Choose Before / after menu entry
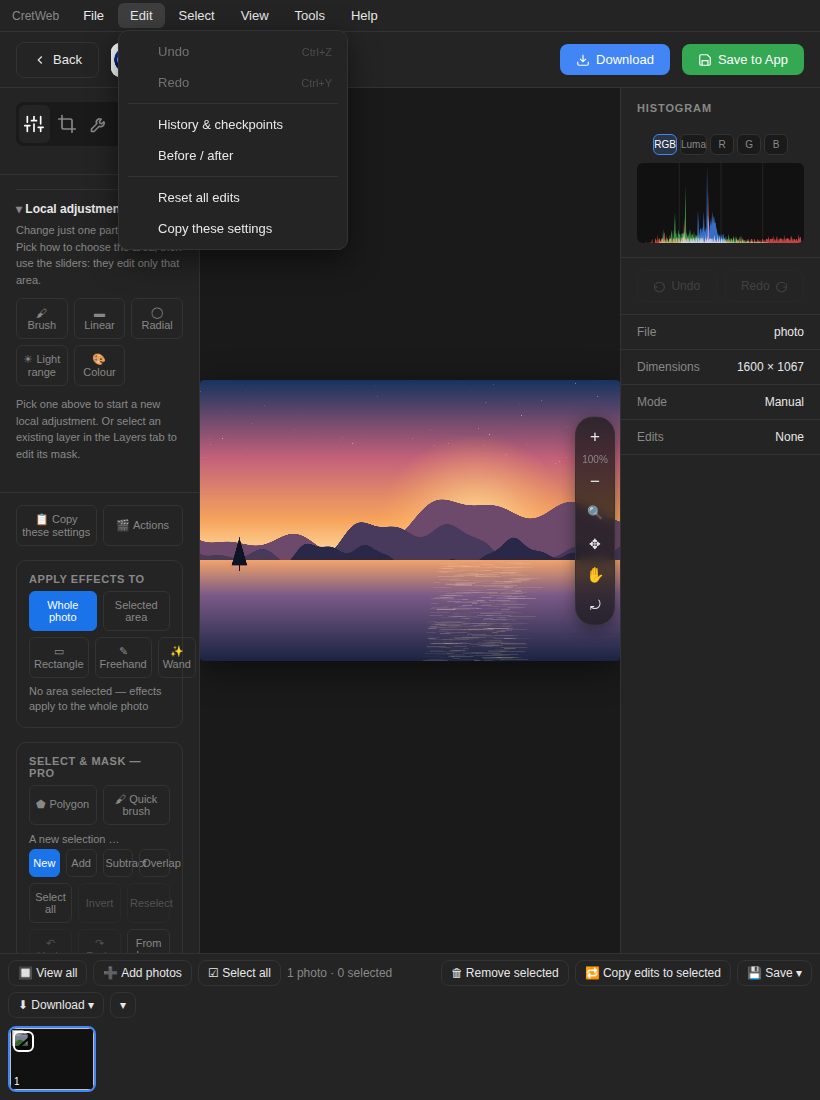 pos(233,156)
